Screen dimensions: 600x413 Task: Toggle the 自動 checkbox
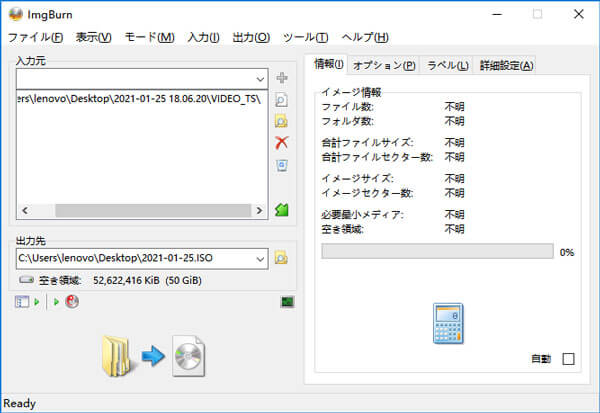pyautogui.click(x=568, y=359)
